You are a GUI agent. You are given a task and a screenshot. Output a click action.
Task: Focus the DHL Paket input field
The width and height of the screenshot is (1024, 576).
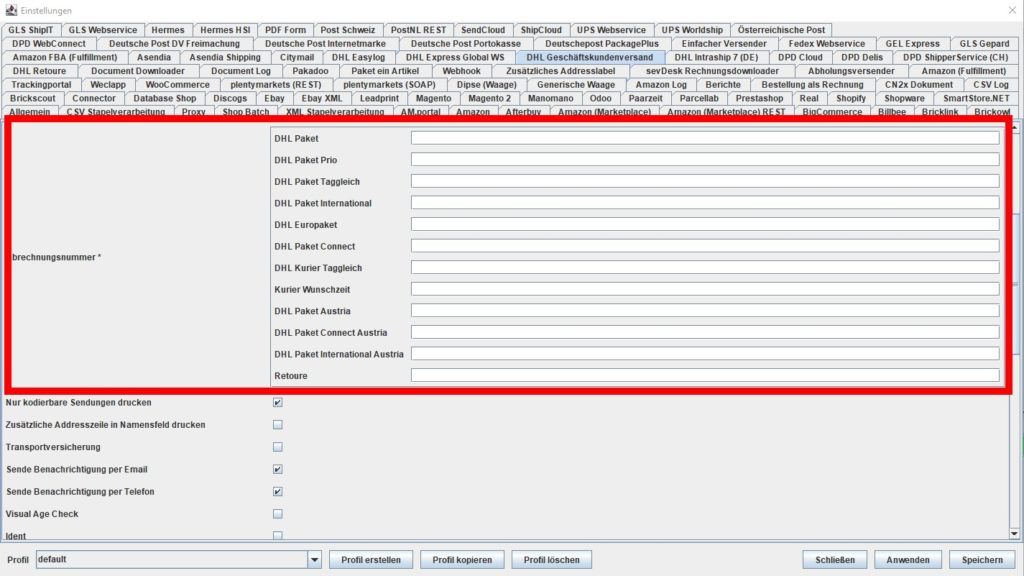[705, 138]
